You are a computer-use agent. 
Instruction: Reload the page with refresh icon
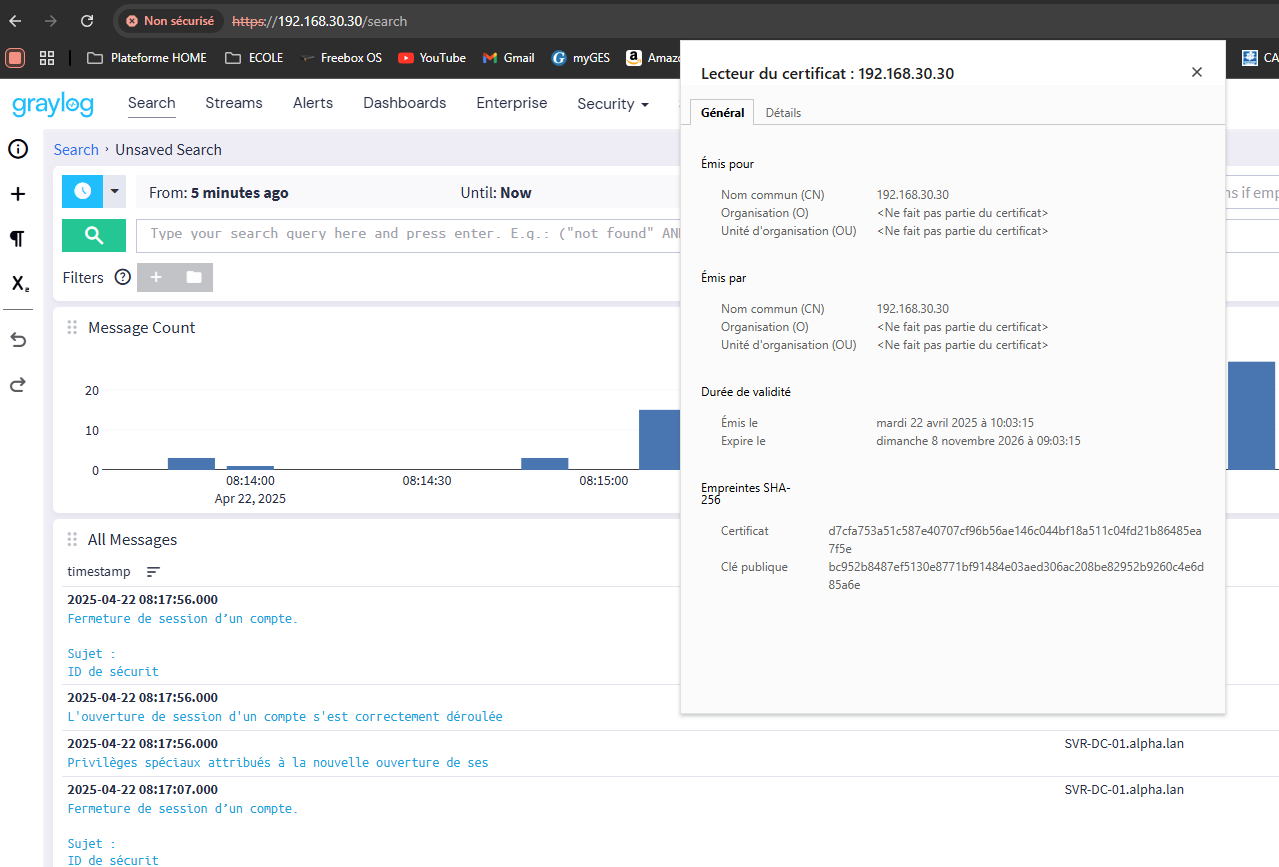(87, 20)
